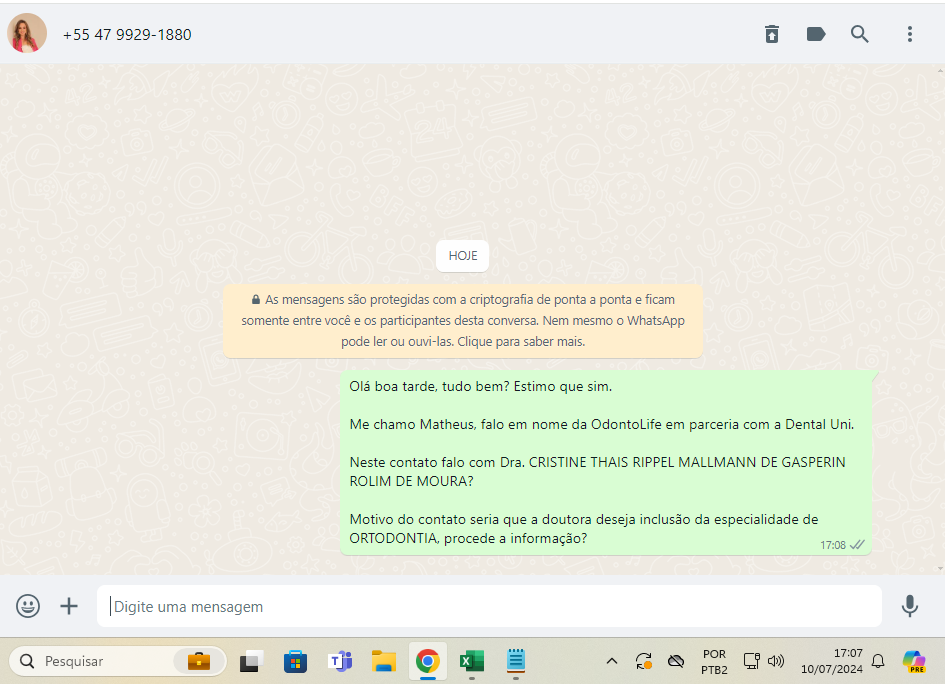Open clock showing 17:07 10/07/2024

click(x=831, y=661)
